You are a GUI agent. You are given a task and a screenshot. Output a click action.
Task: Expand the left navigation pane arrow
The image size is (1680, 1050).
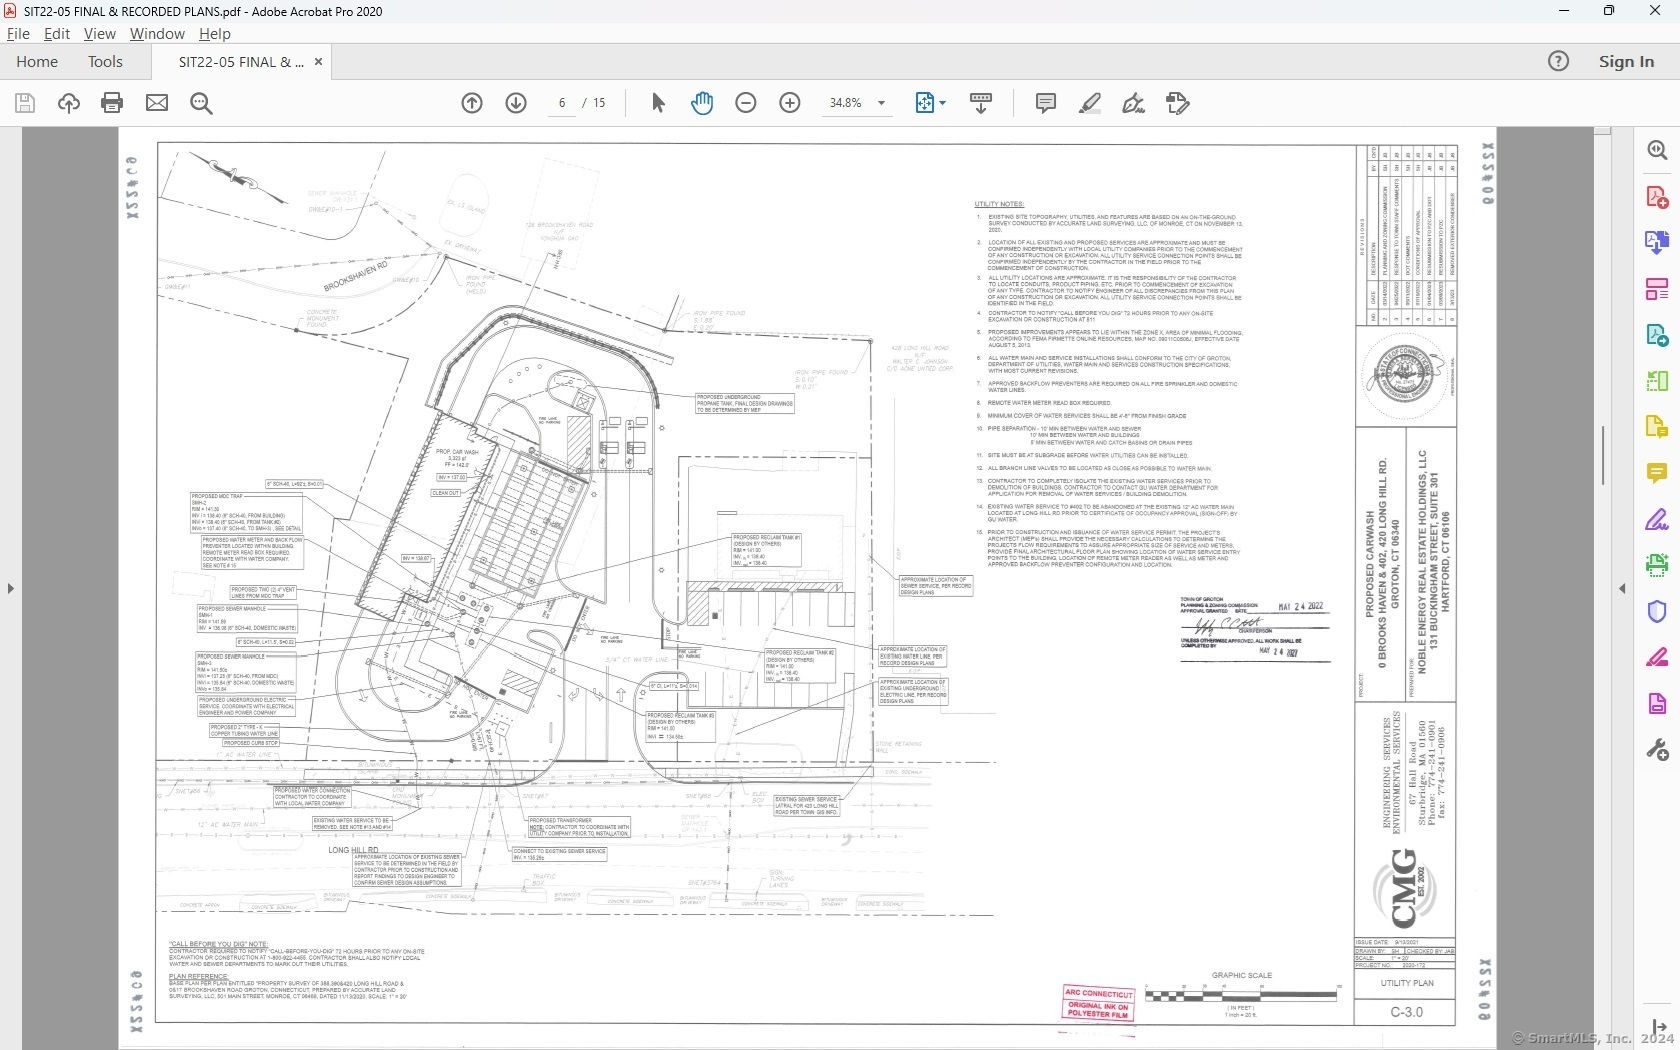point(10,588)
